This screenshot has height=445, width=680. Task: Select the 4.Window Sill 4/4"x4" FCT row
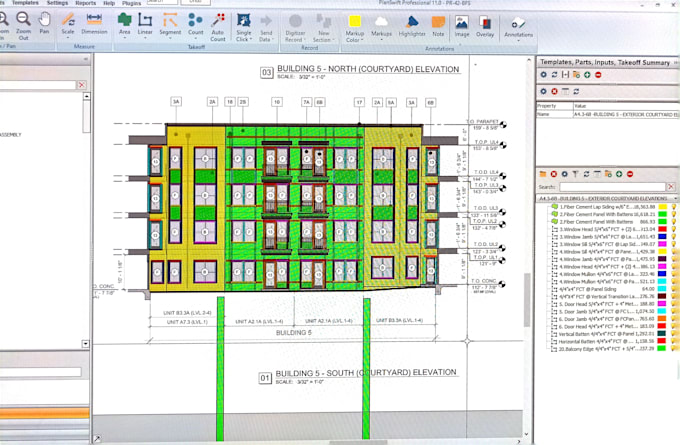[607, 252]
